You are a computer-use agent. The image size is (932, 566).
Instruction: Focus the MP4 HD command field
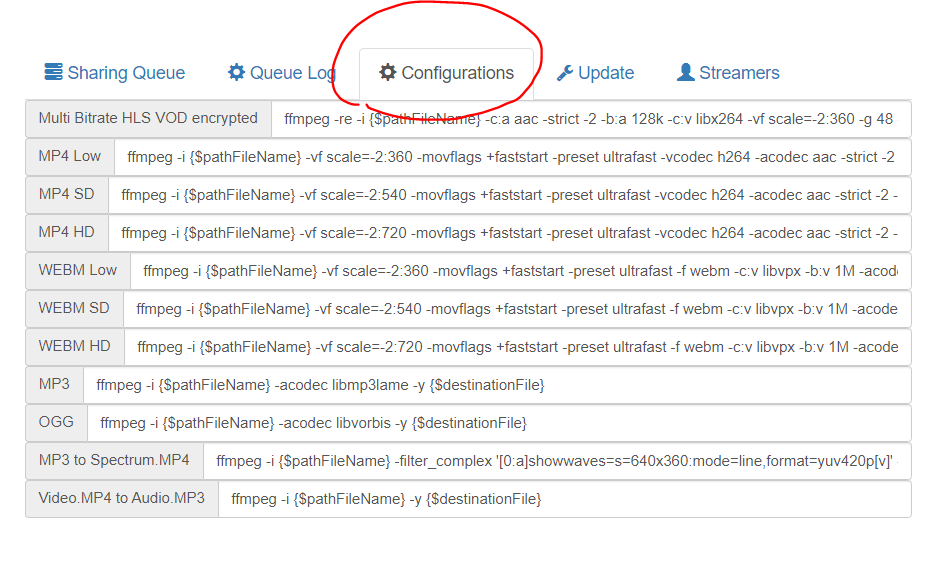point(509,233)
